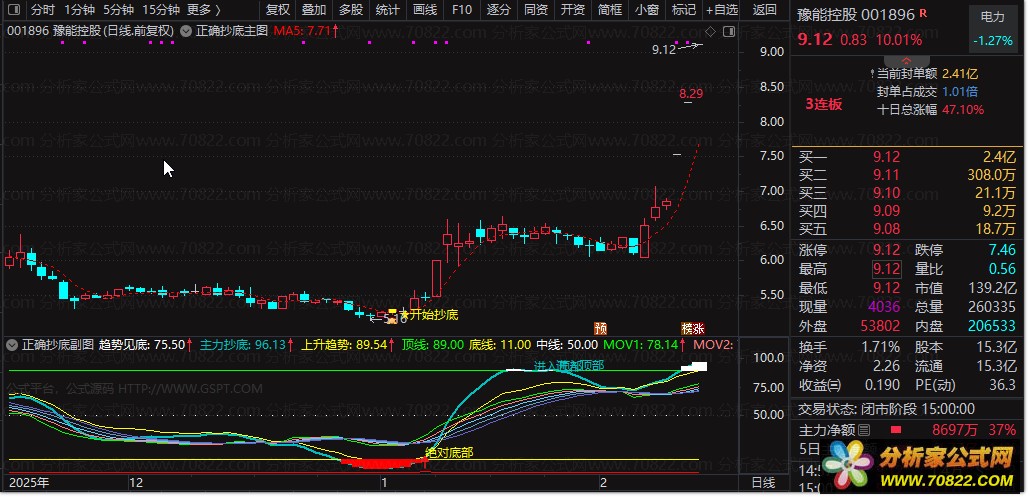Click the 叠加 overlay button
The width and height of the screenshot is (1030, 497).
314,10
